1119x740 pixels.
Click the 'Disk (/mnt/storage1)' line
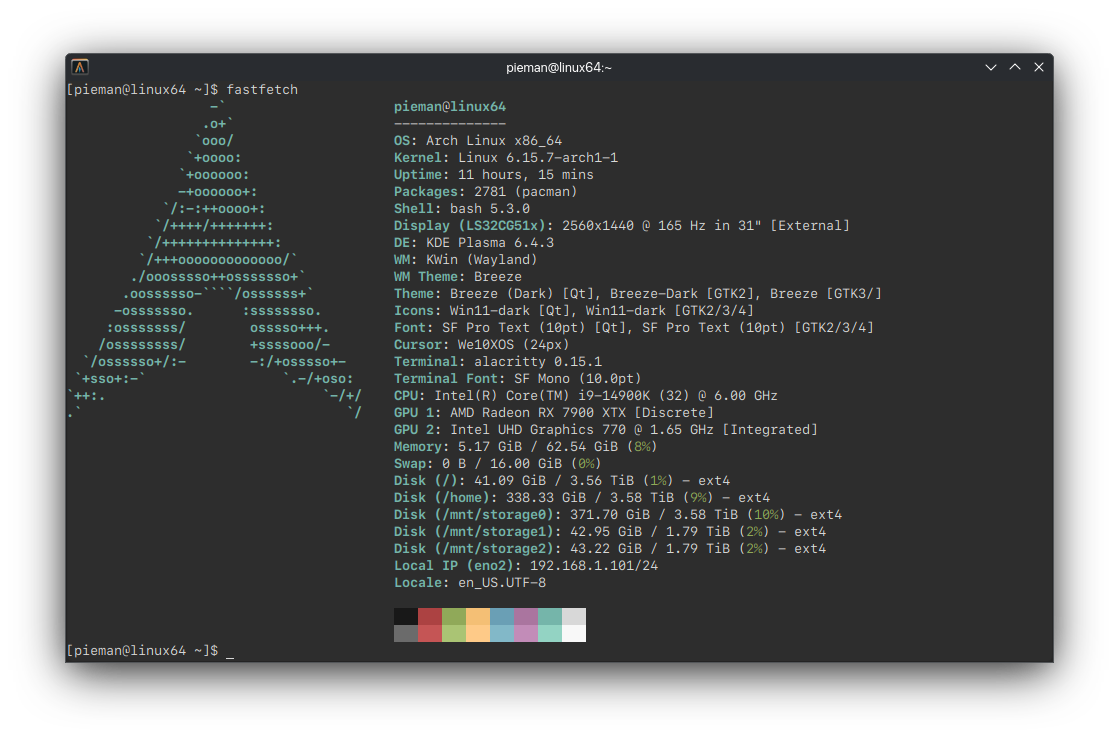click(x=610, y=532)
